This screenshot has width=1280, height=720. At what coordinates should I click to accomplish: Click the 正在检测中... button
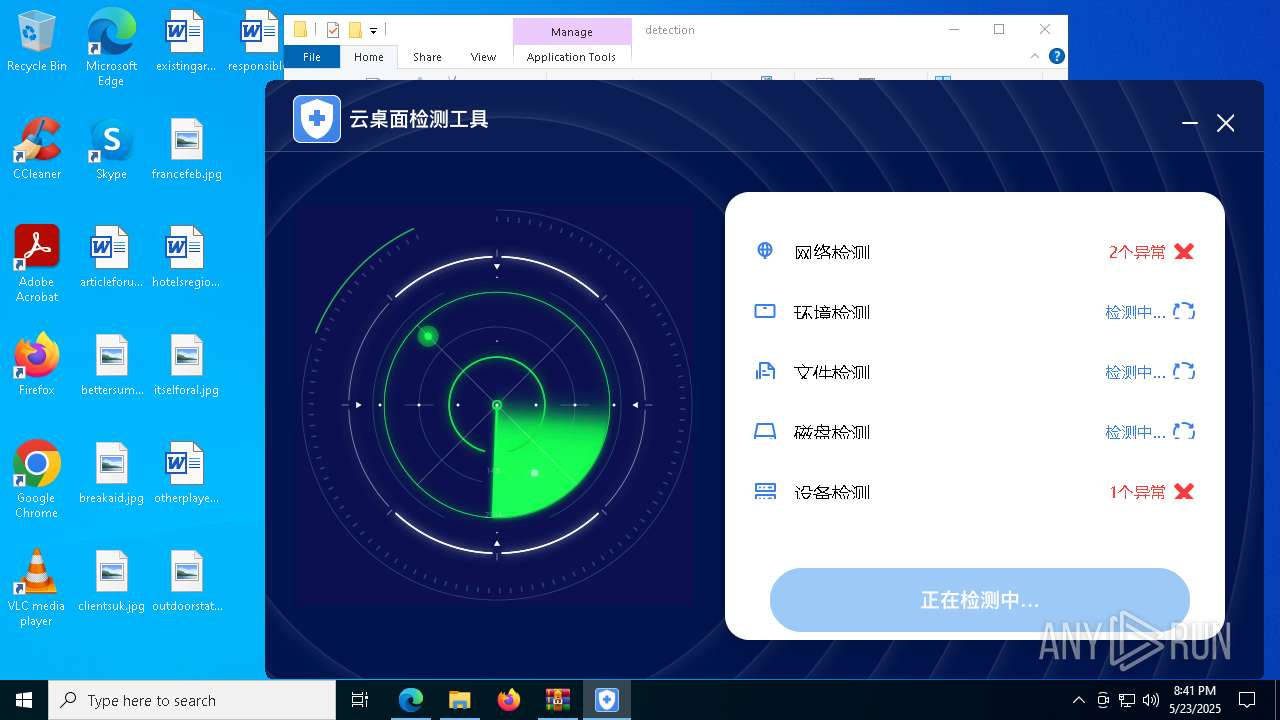980,600
